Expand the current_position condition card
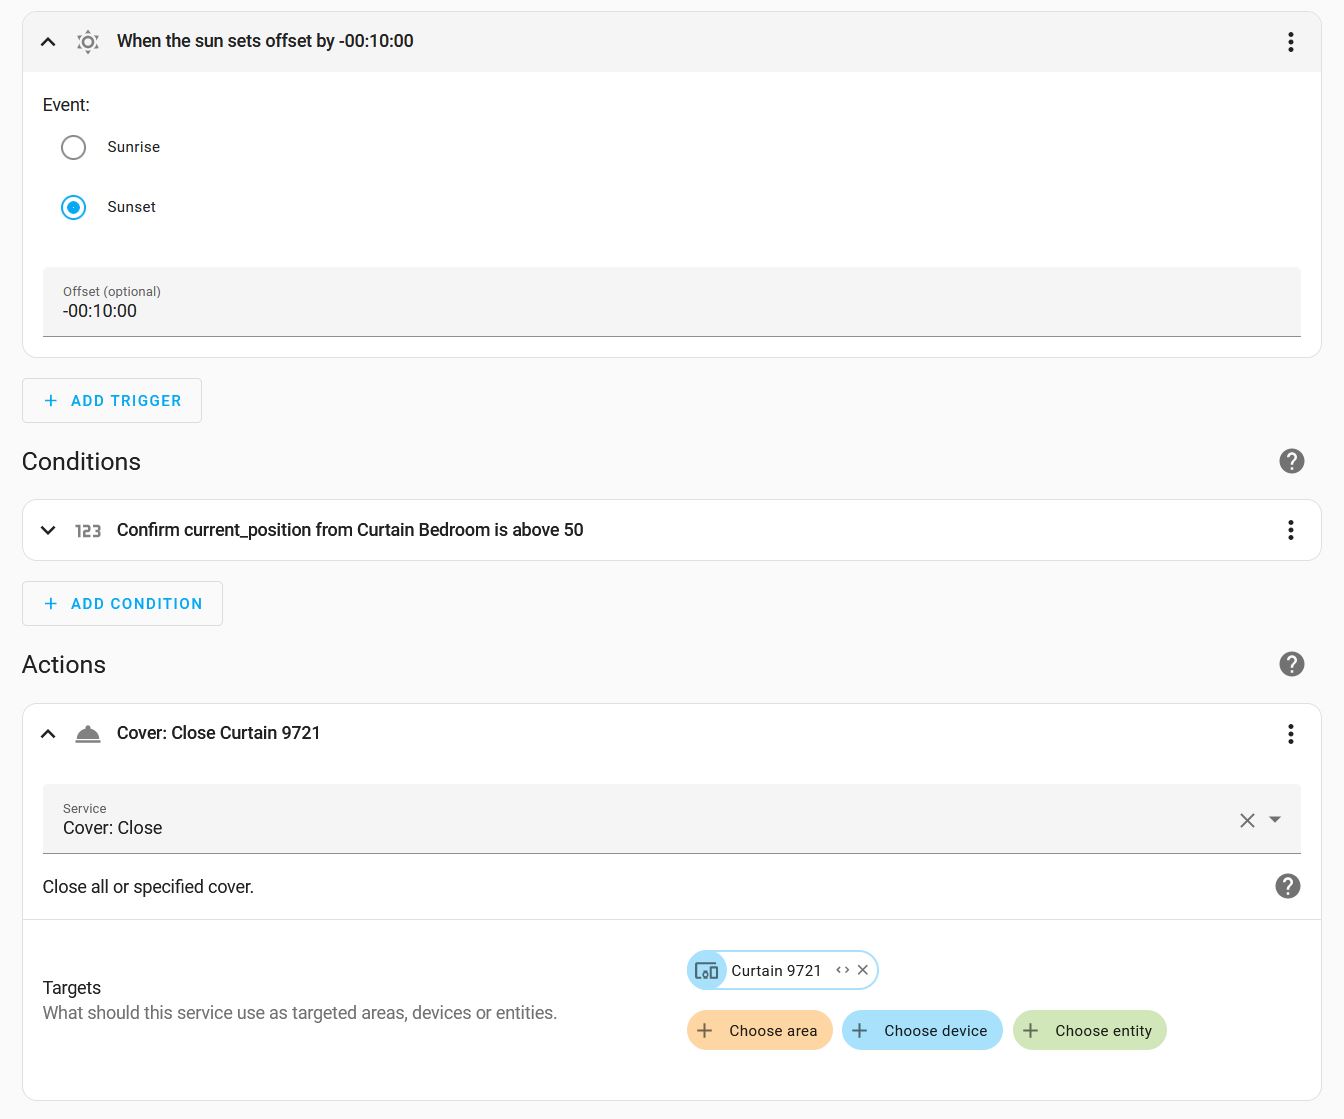The width and height of the screenshot is (1344, 1119). tap(48, 530)
